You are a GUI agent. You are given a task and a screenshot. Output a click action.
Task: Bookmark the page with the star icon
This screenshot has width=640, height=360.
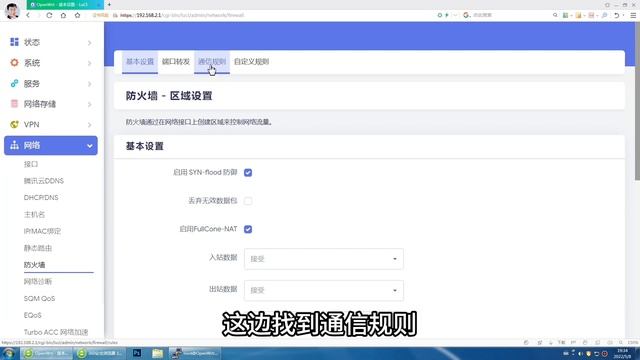pyautogui.click(x=78, y=15)
